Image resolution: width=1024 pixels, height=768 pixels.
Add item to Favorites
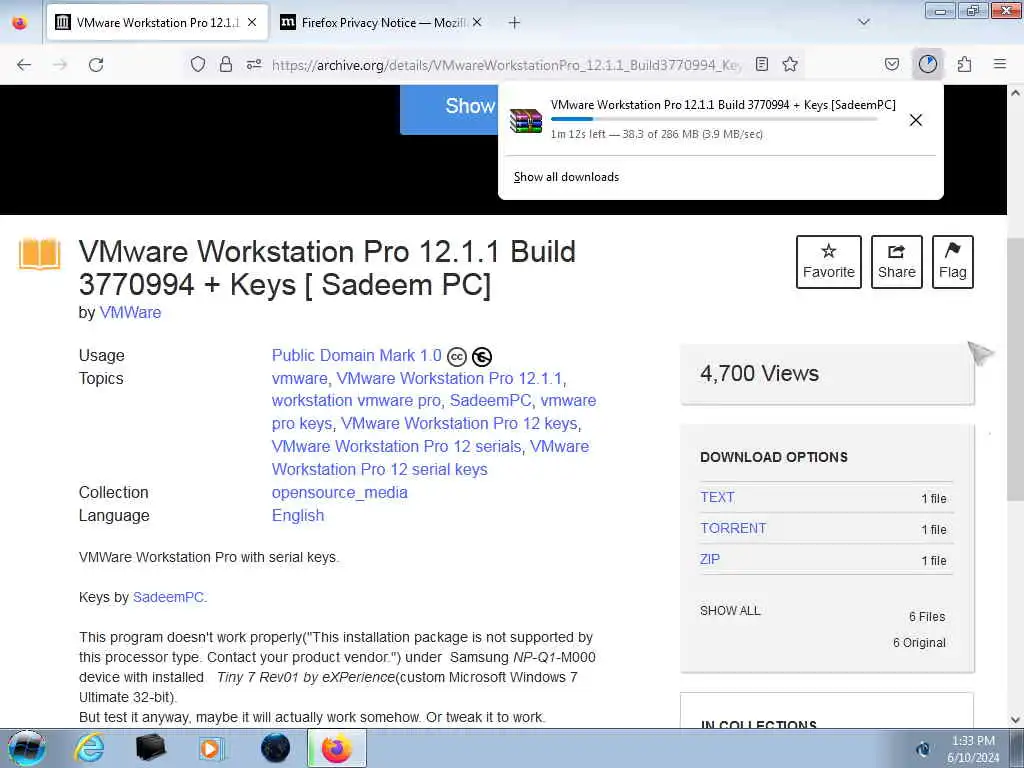click(829, 262)
